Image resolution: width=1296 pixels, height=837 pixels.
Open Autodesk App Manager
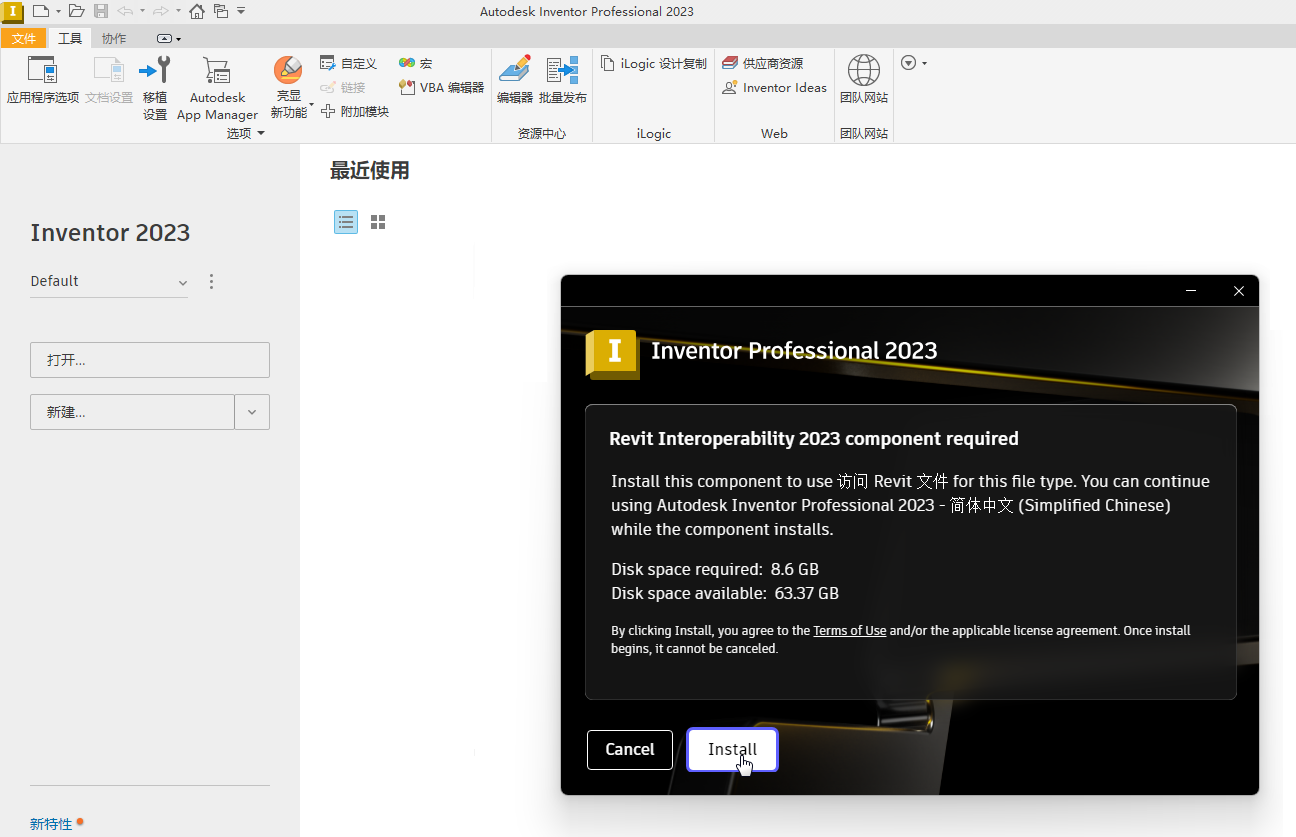pyautogui.click(x=217, y=88)
